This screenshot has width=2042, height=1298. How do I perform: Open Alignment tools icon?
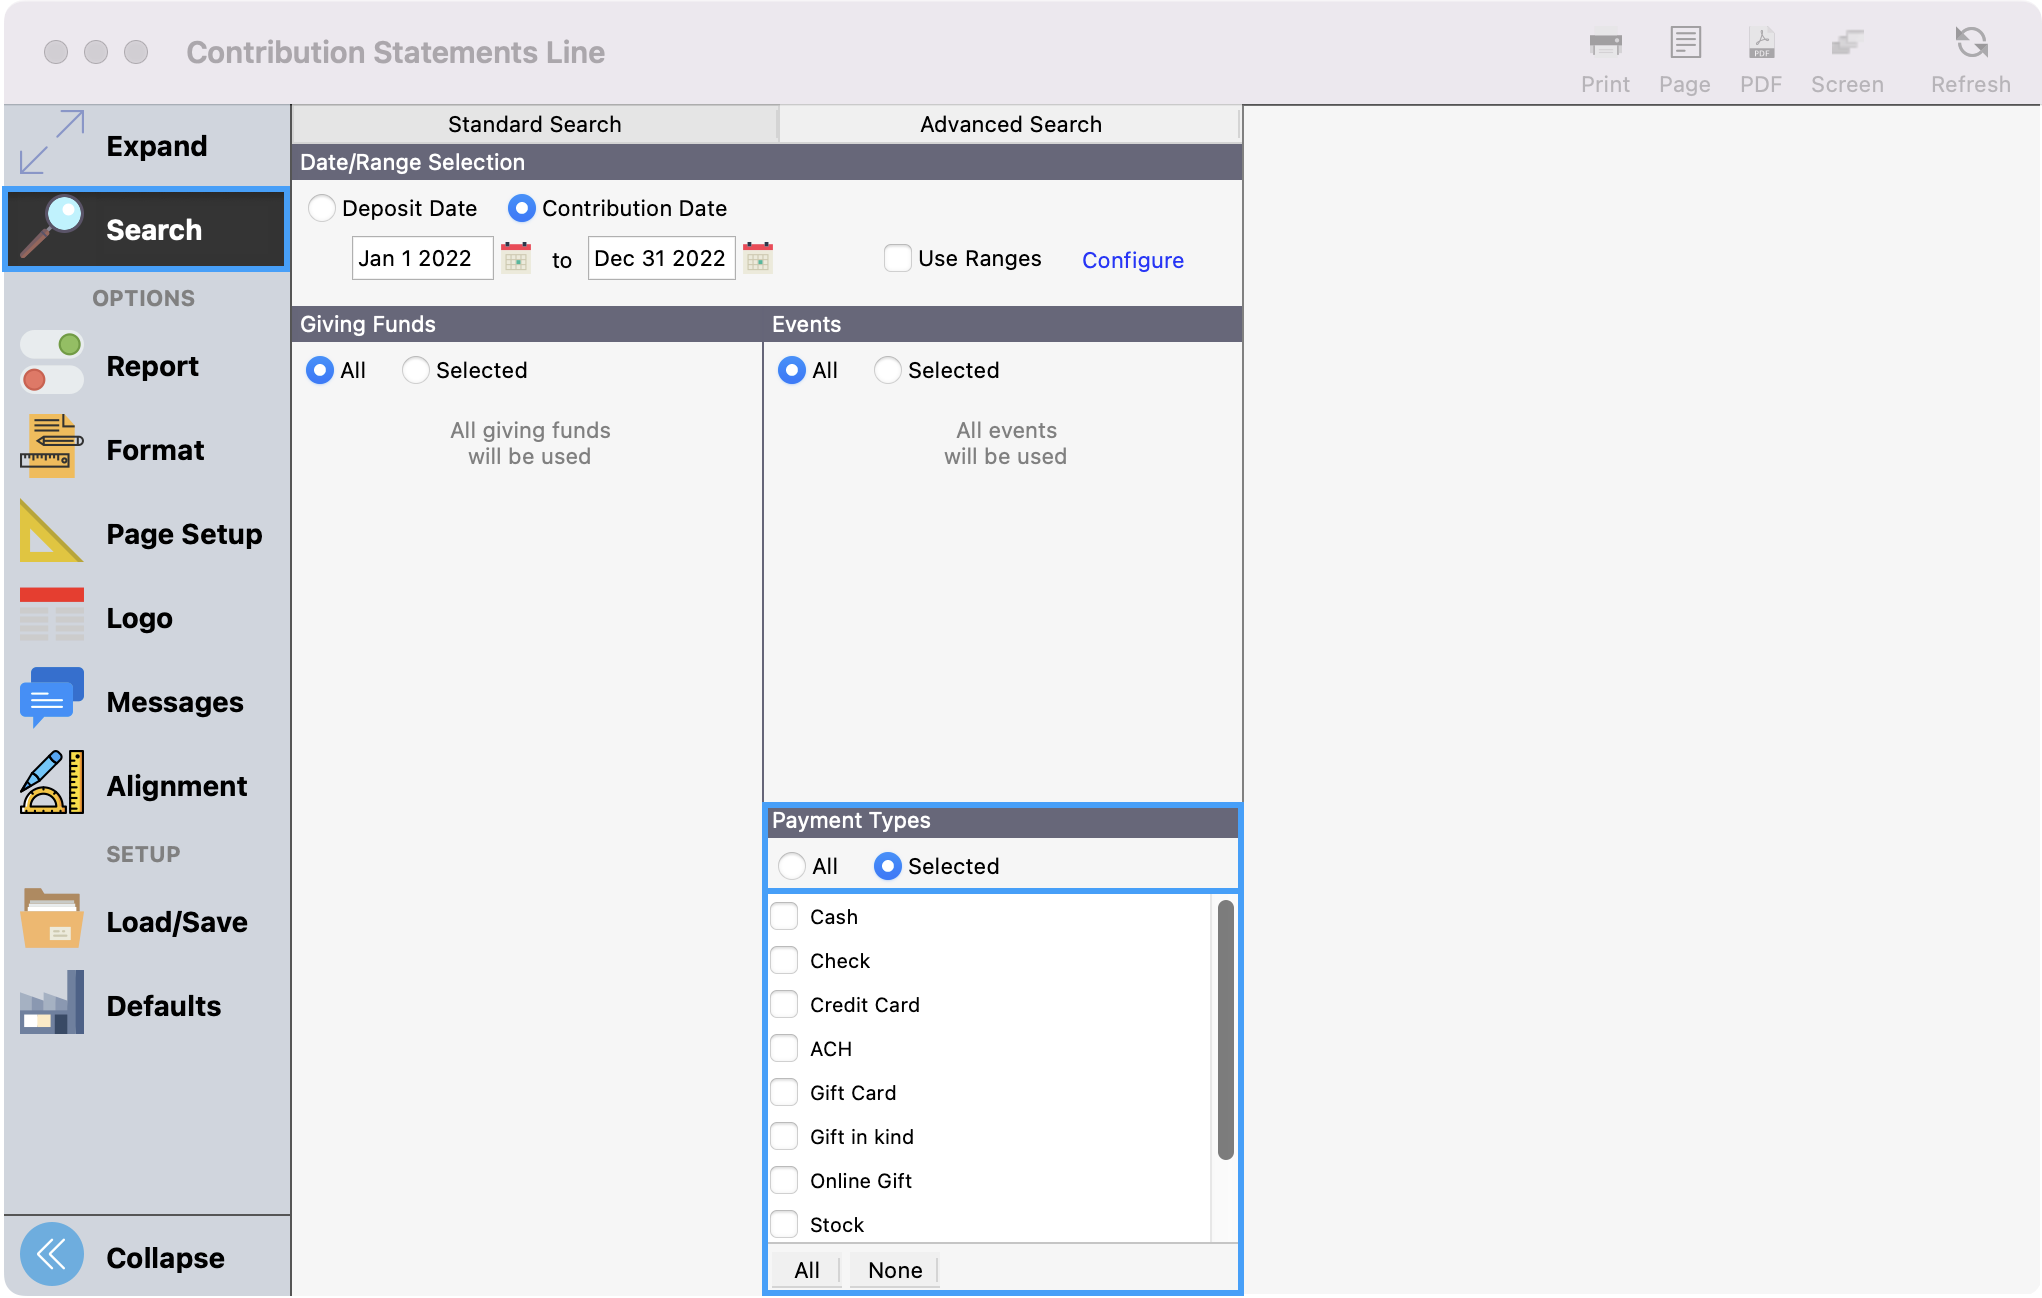tap(52, 783)
